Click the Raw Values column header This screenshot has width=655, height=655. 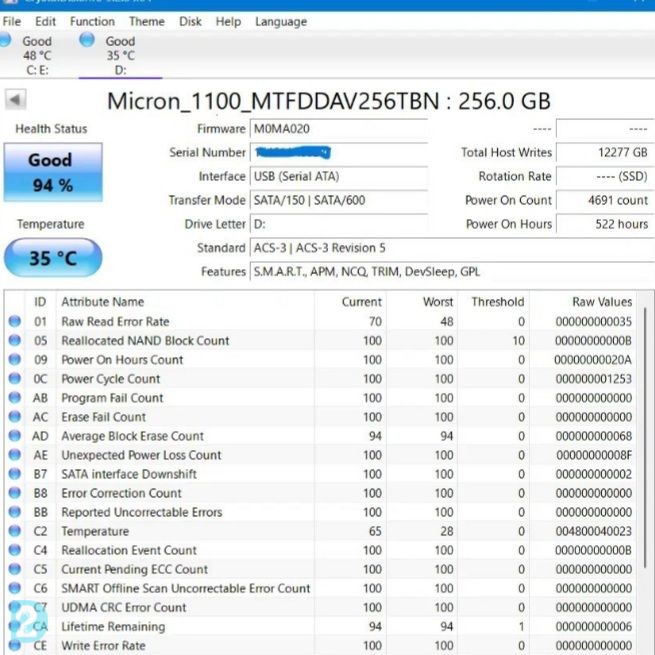pyautogui.click(x=583, y=302)
